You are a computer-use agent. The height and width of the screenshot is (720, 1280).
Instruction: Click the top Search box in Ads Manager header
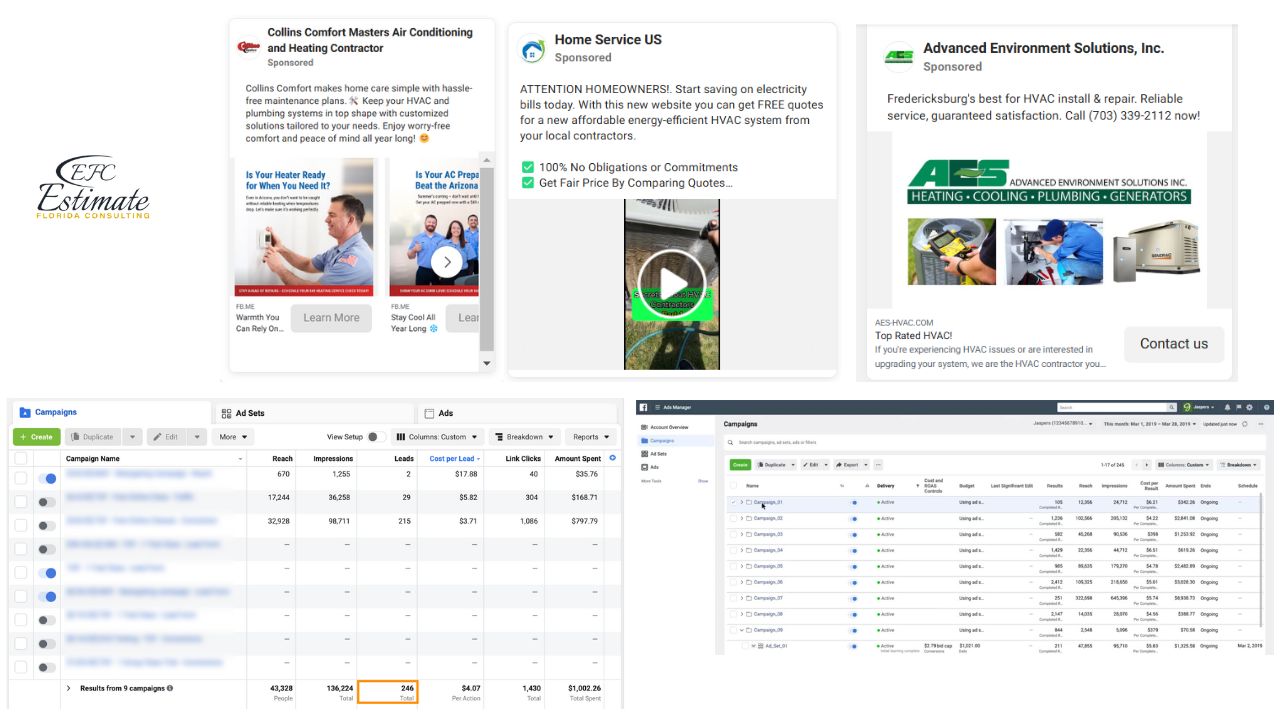click(1111, 407)
